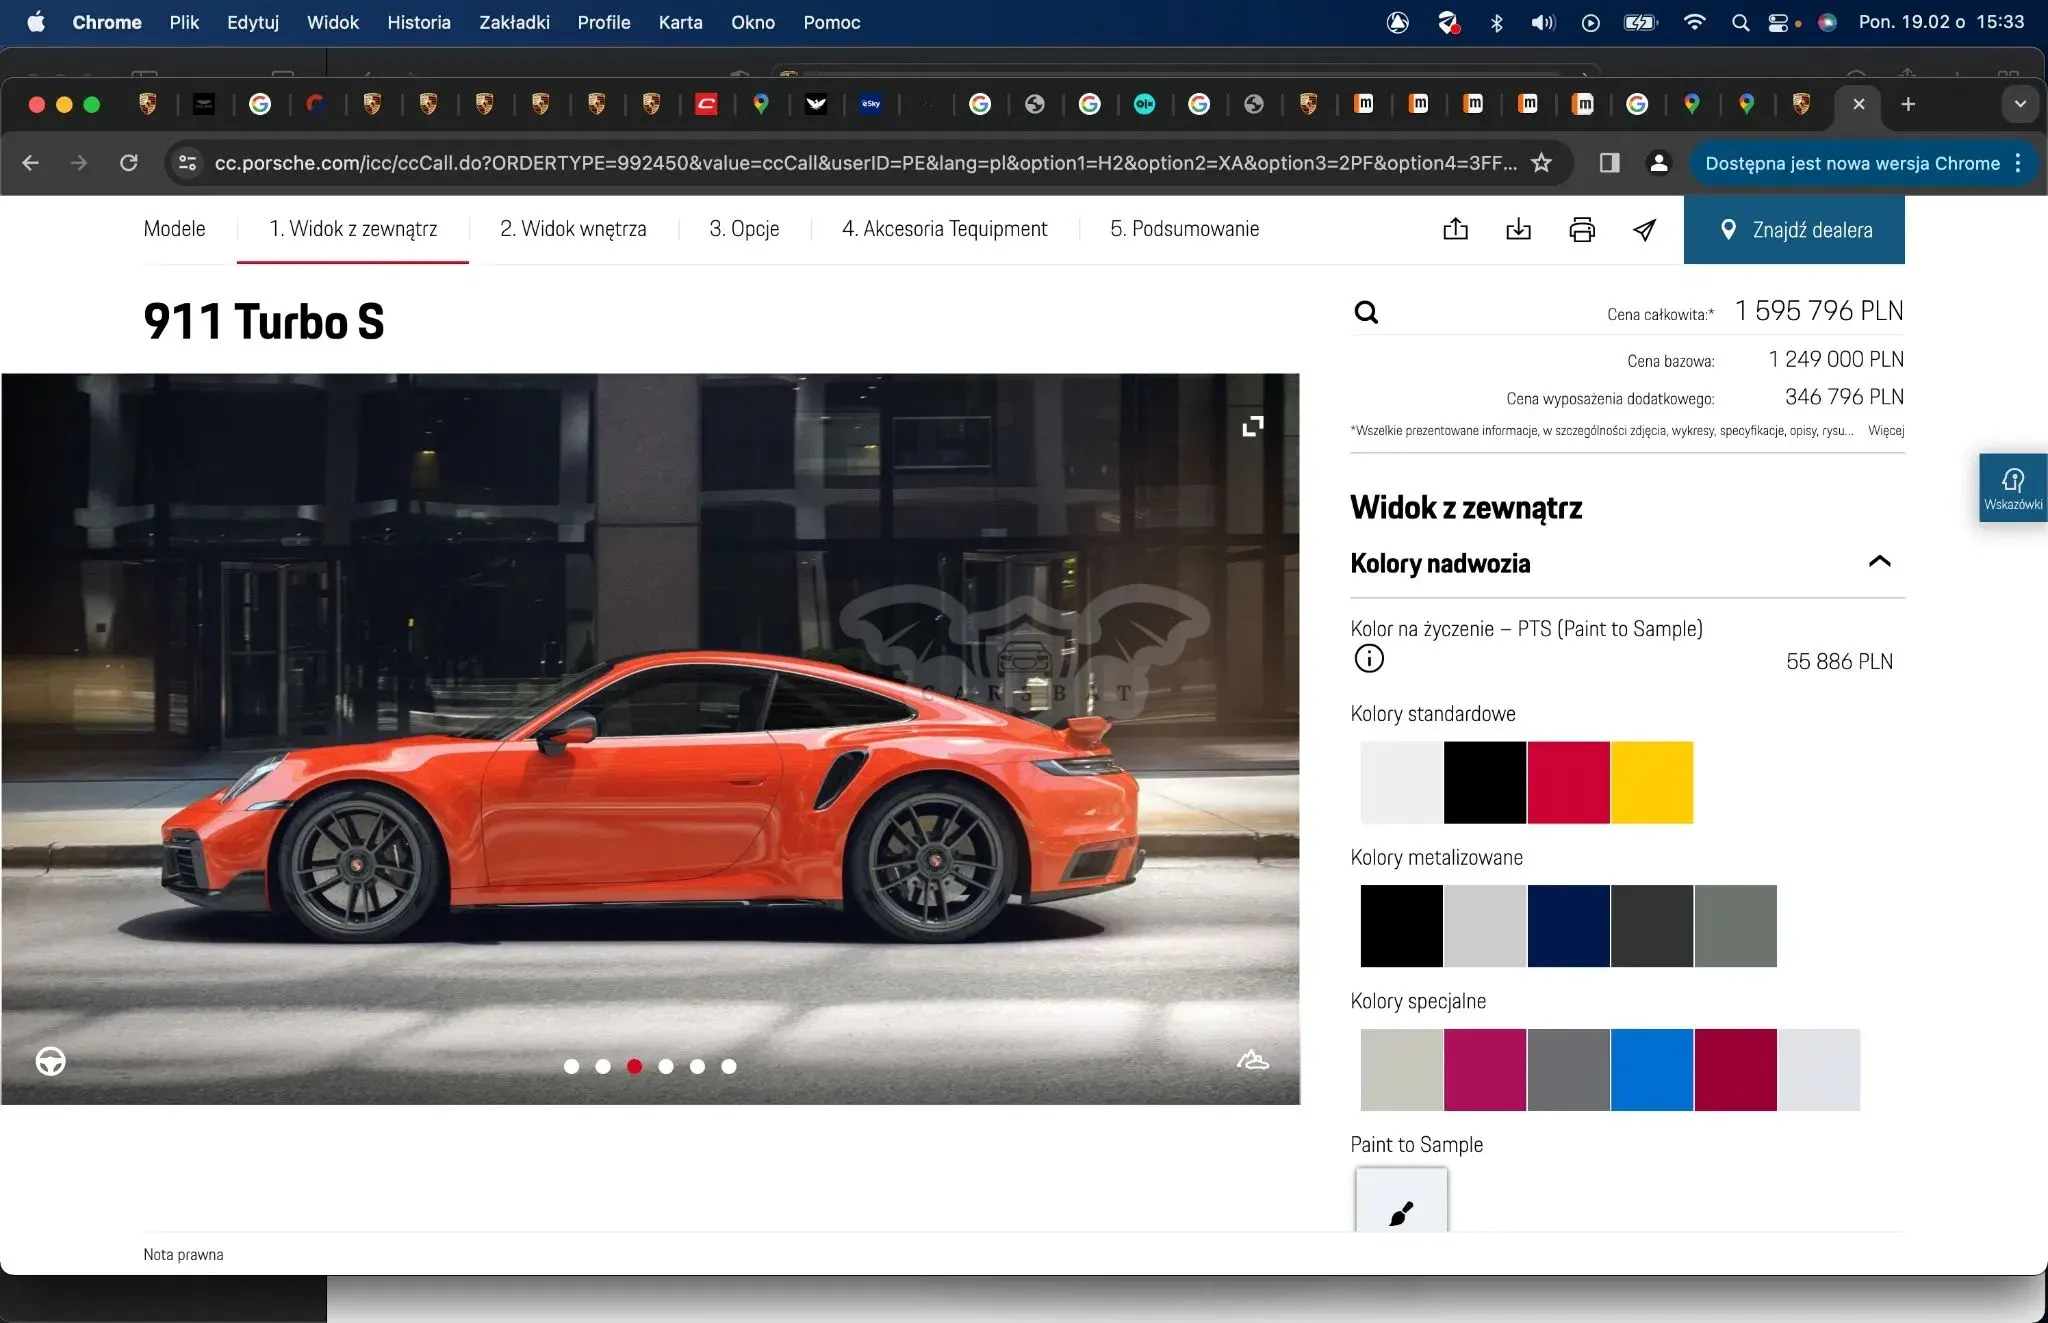Open the Historia menu
This screenshot has height=1323, width=2048.
pos(419,22)
